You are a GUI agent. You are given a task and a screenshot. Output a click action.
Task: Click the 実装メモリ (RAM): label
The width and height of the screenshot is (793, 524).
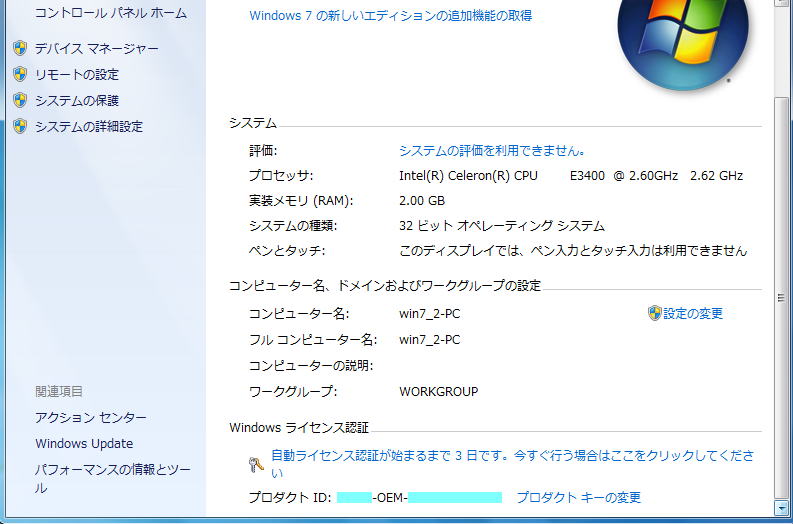(x=301, y=200)
